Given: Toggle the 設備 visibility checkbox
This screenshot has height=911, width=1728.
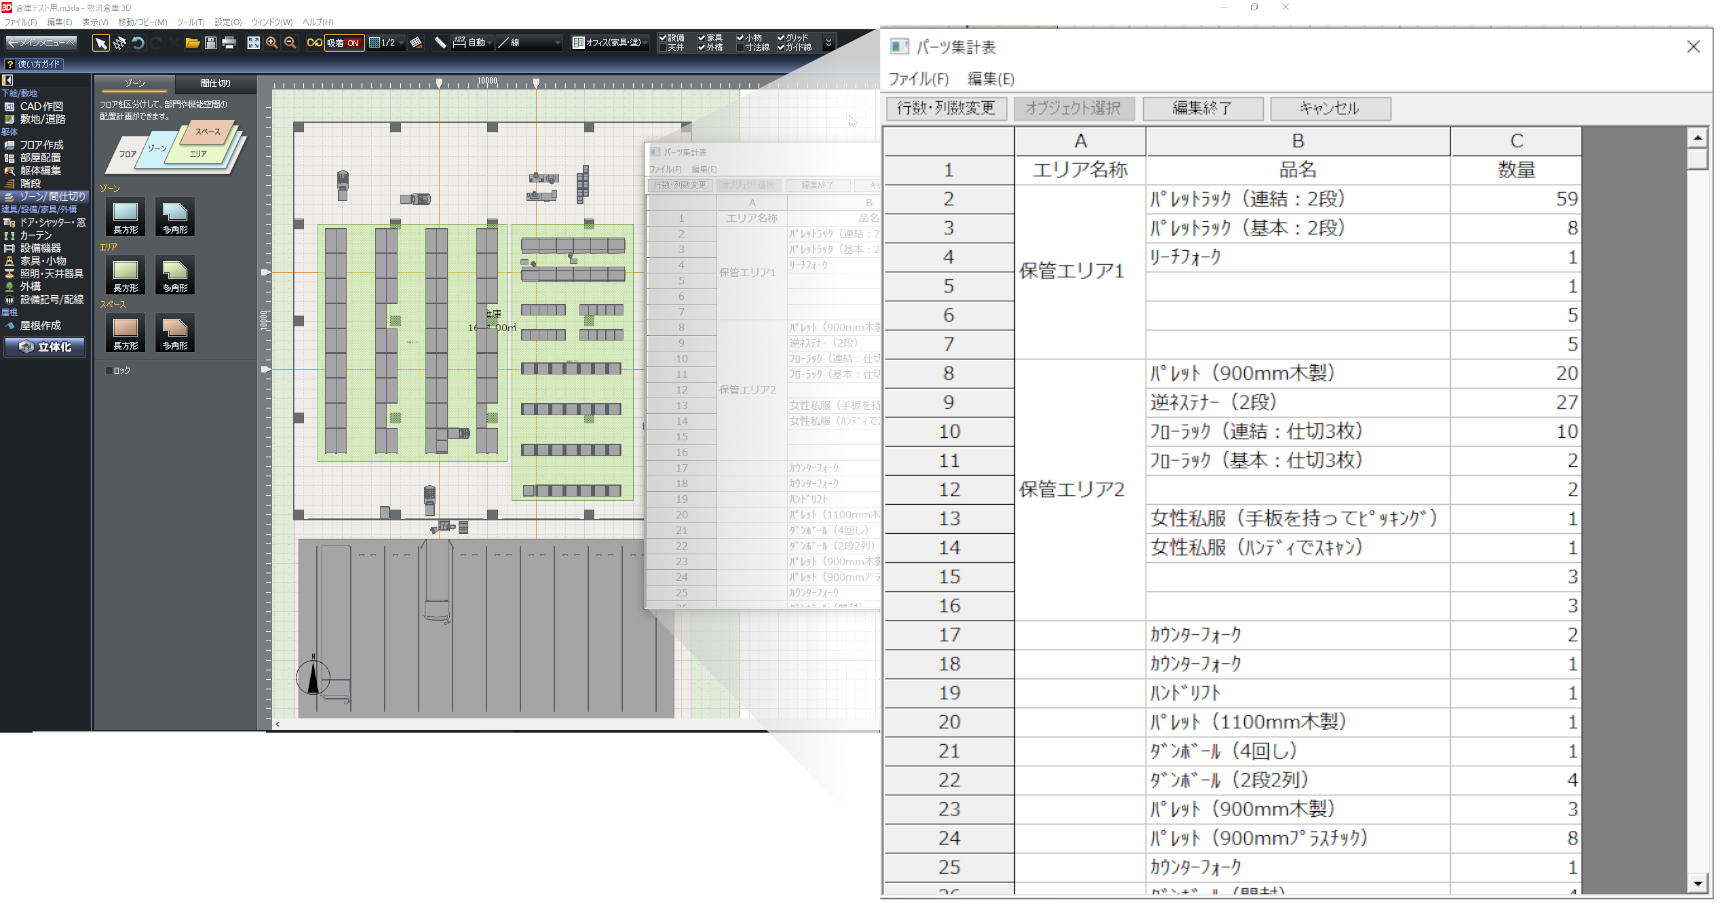Looking at the screenshot, I should click(x=663, y=38).
